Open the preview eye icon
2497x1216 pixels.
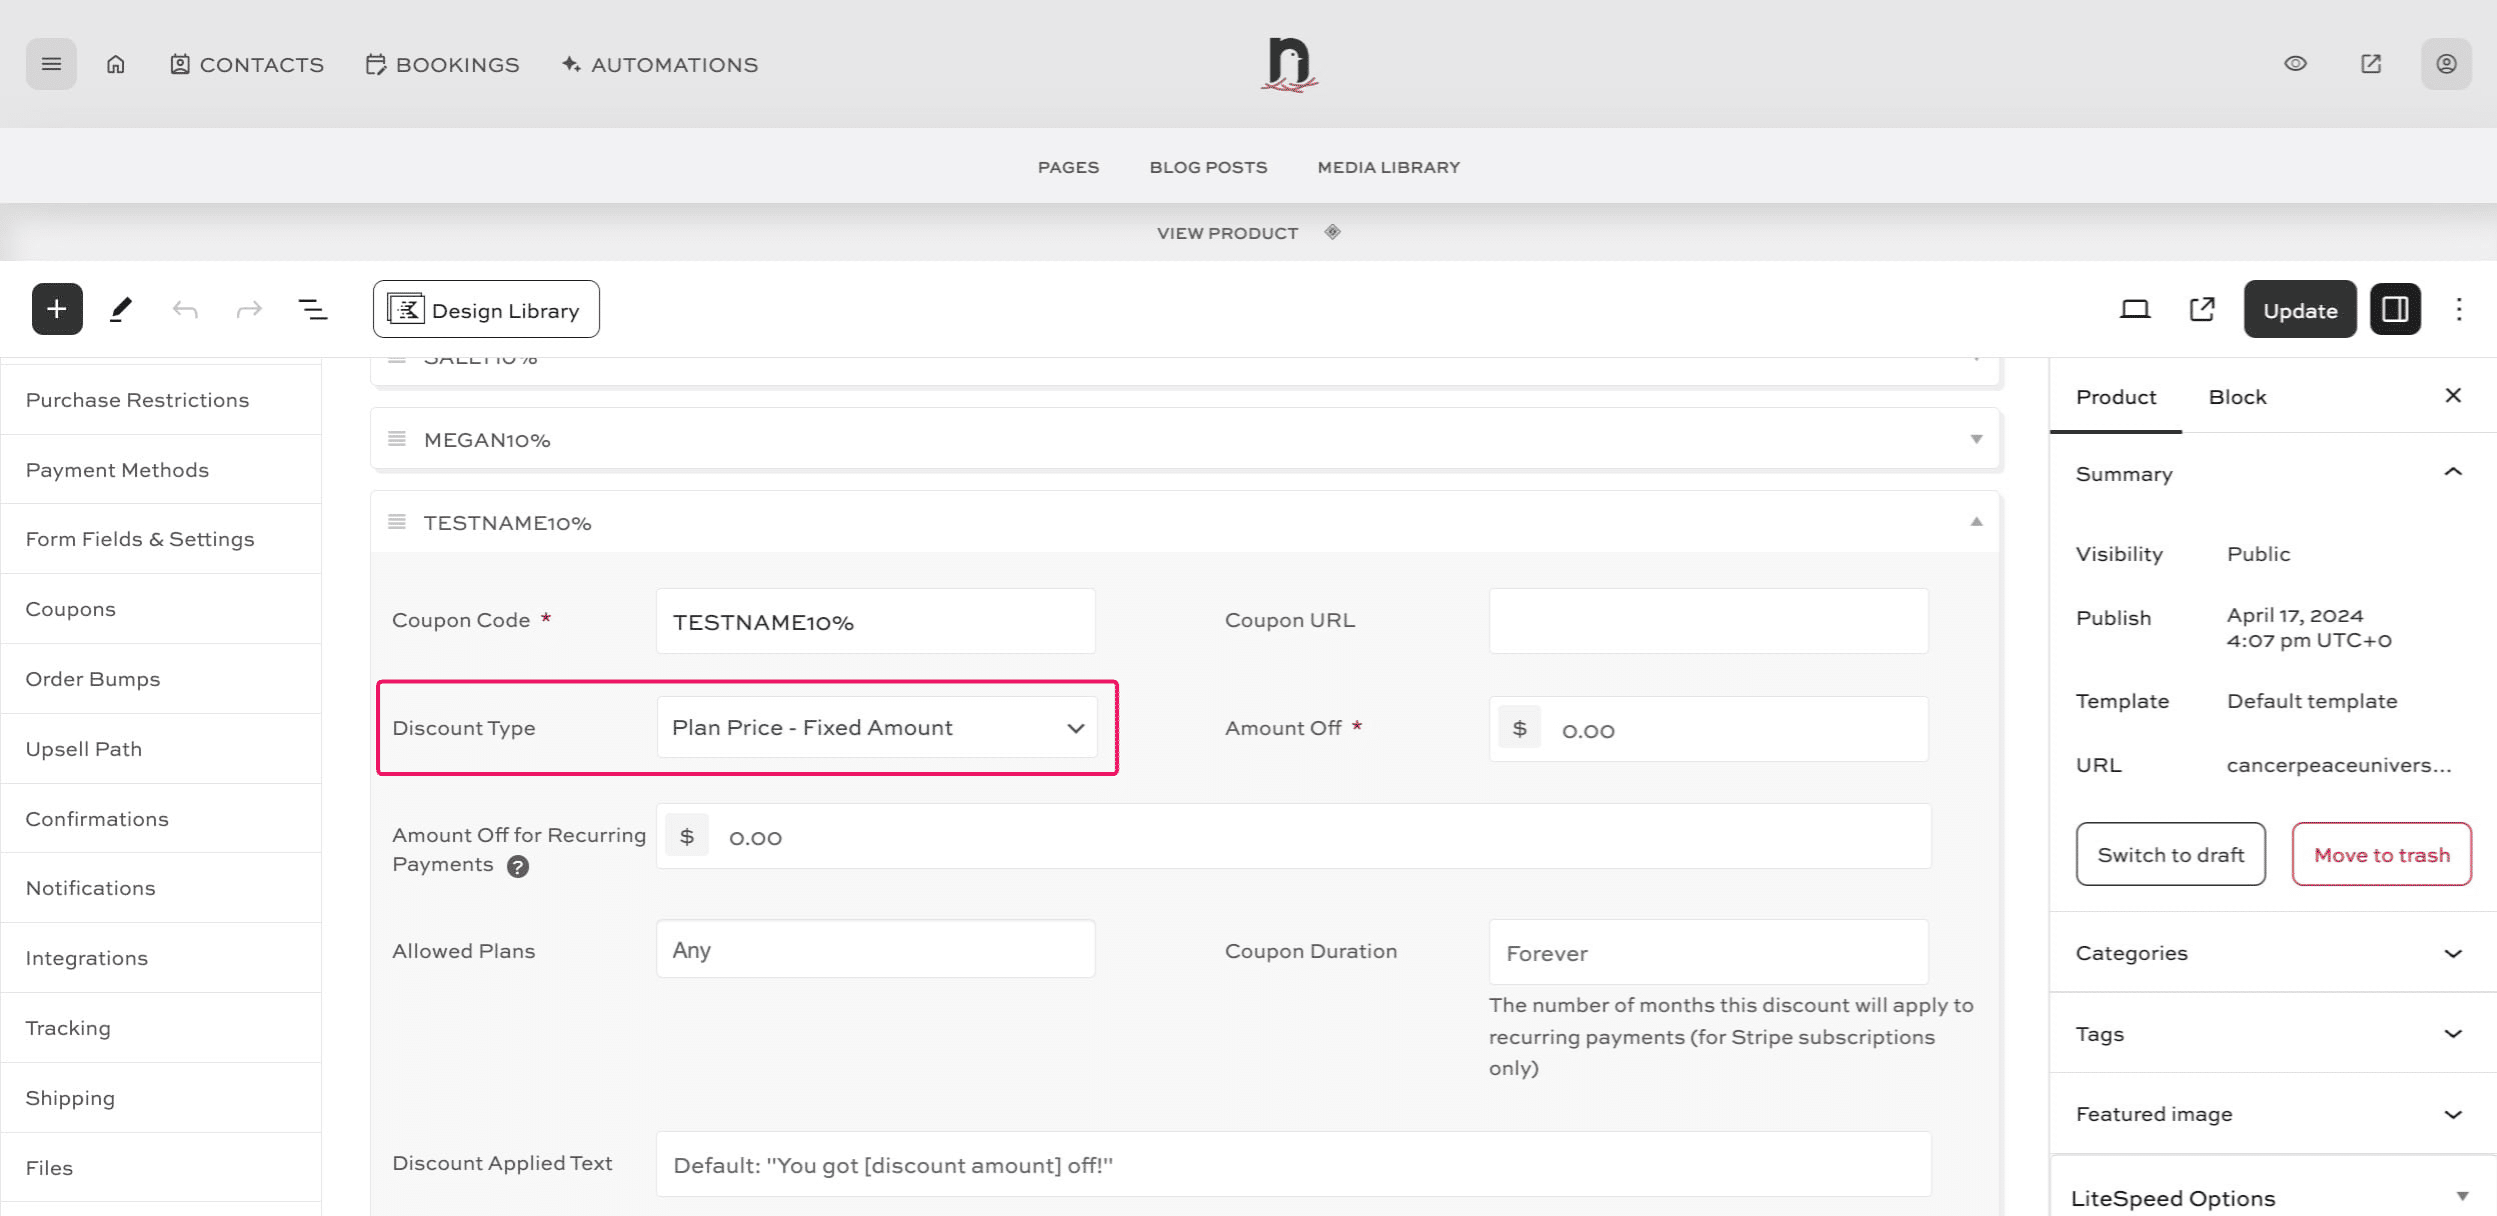2295,63
